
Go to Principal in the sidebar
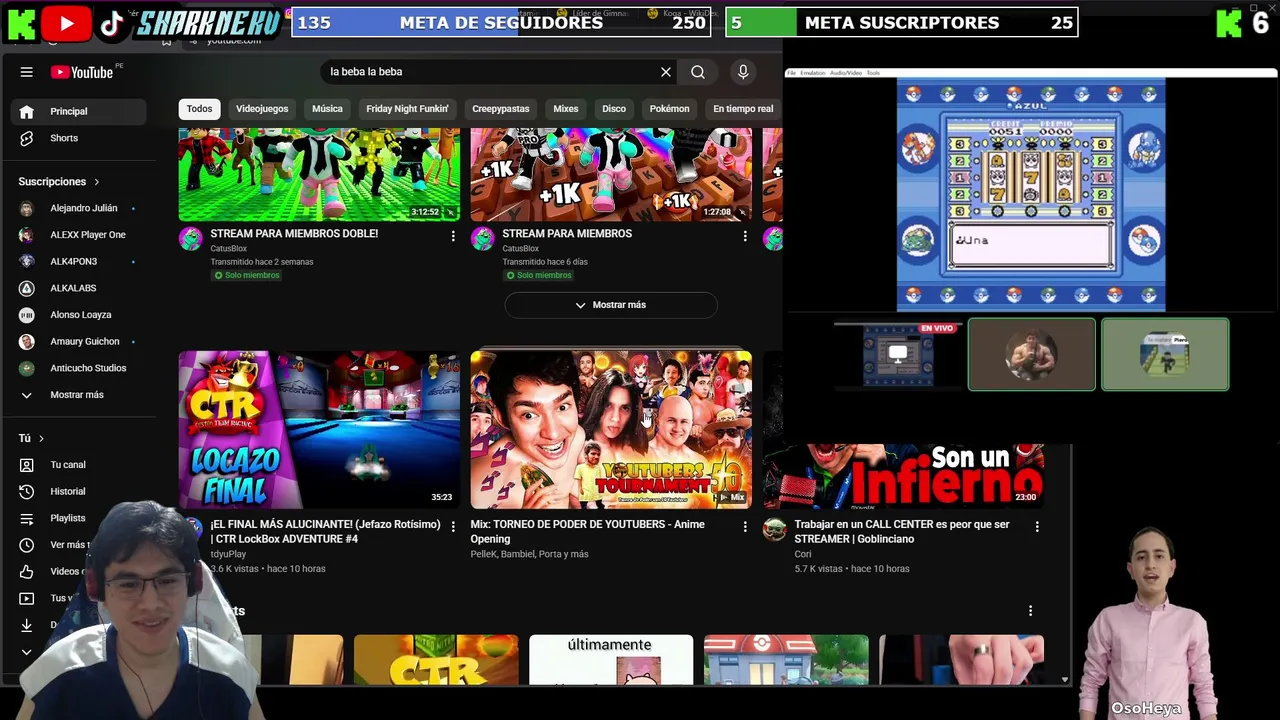pyautogui.click(x=78, y=111)
